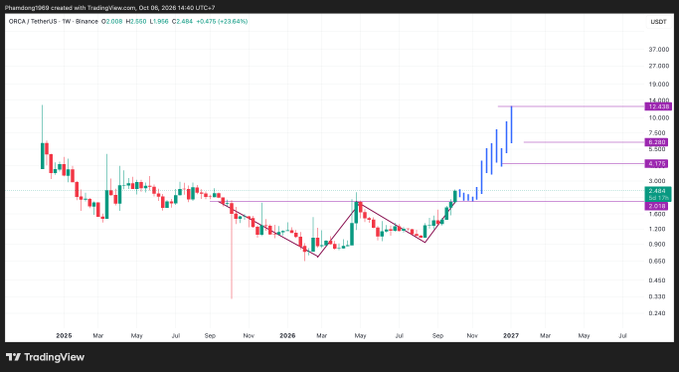Select the horizontal line at 12.438

click(571, 107)
